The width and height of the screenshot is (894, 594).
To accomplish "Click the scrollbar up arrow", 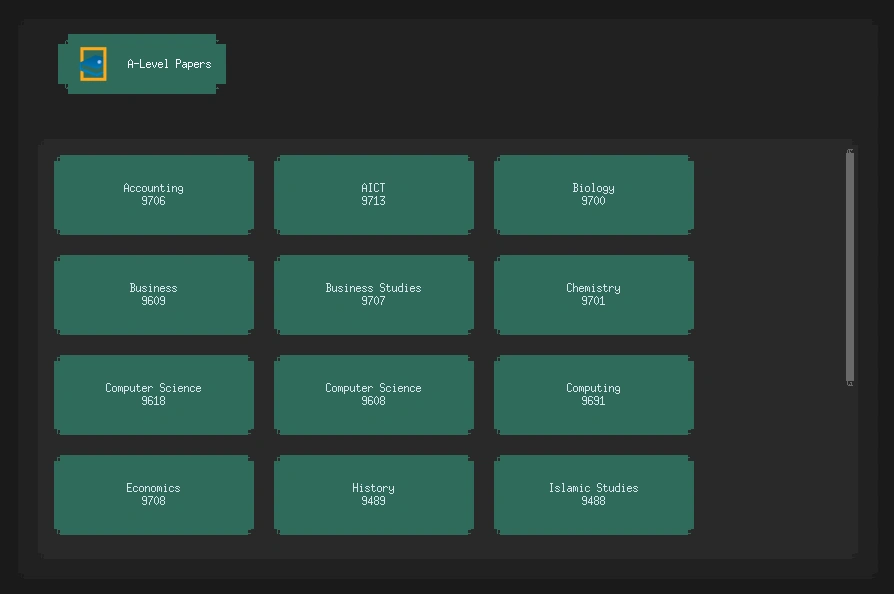I will coord(850,151).
